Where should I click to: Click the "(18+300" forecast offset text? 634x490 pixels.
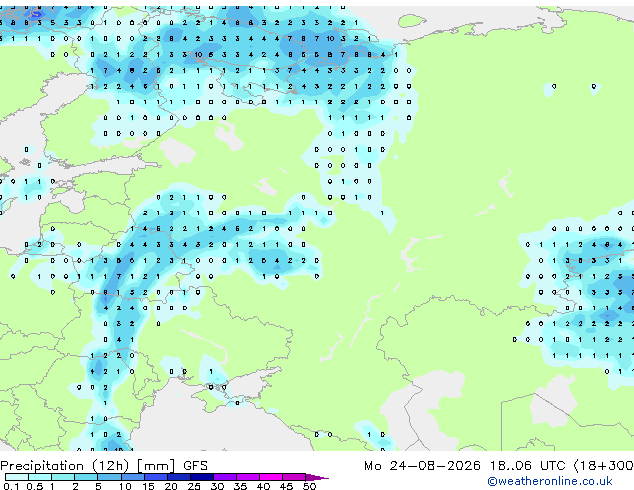click(604, 466)
